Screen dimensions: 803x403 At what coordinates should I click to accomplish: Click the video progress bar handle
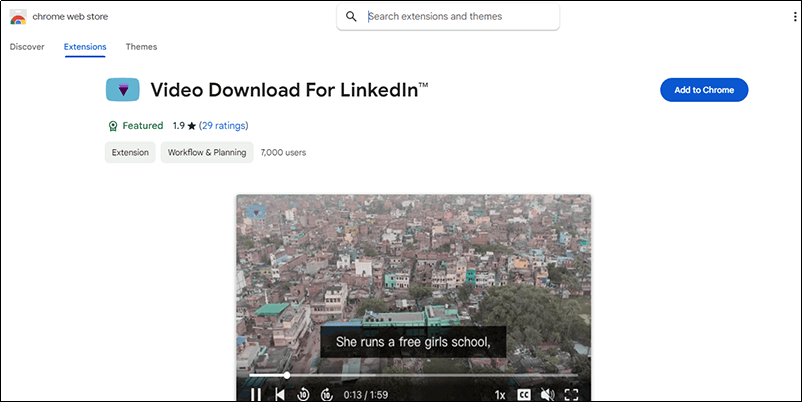coord(287,375)
